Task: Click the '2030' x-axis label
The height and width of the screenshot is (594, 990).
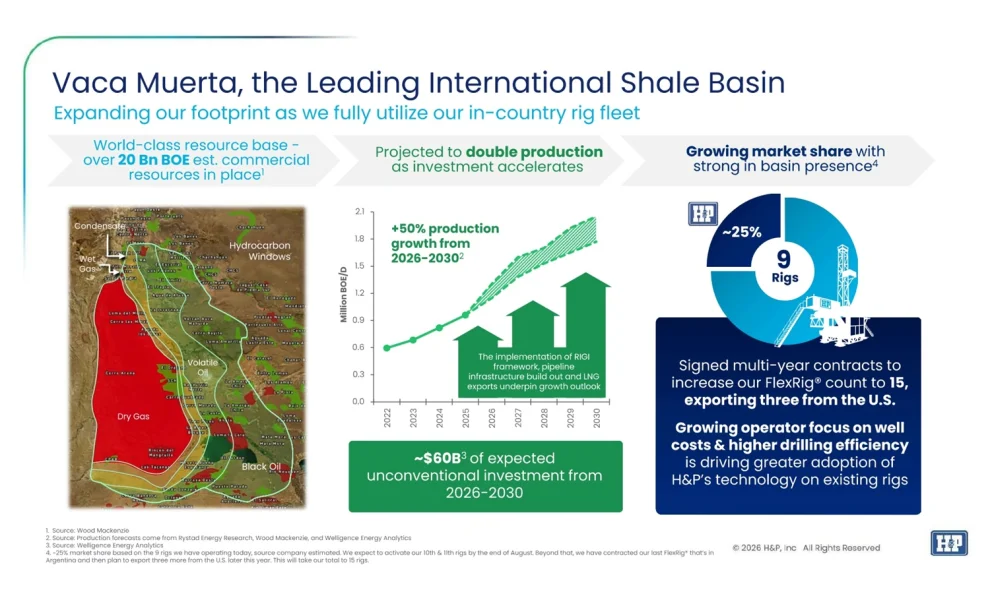Action: pos(597,418)
